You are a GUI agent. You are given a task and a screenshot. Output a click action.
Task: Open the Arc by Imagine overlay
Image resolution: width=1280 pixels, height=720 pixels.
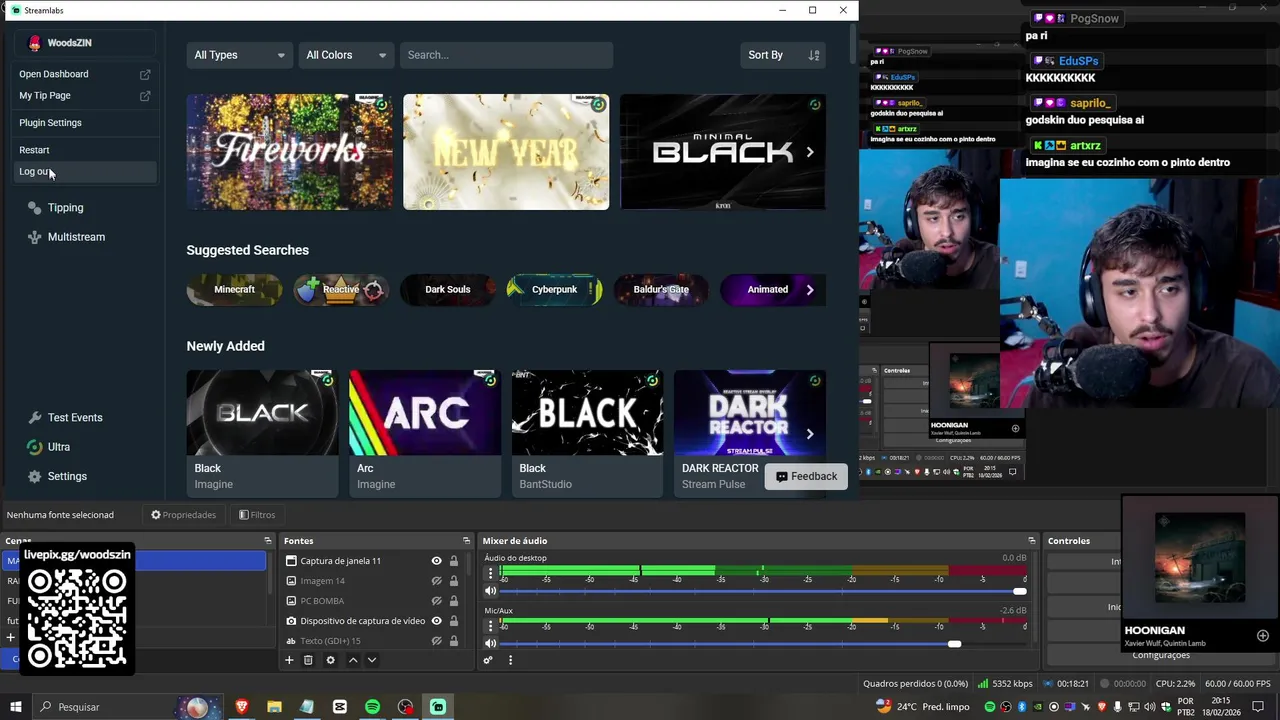pos(425,434)
